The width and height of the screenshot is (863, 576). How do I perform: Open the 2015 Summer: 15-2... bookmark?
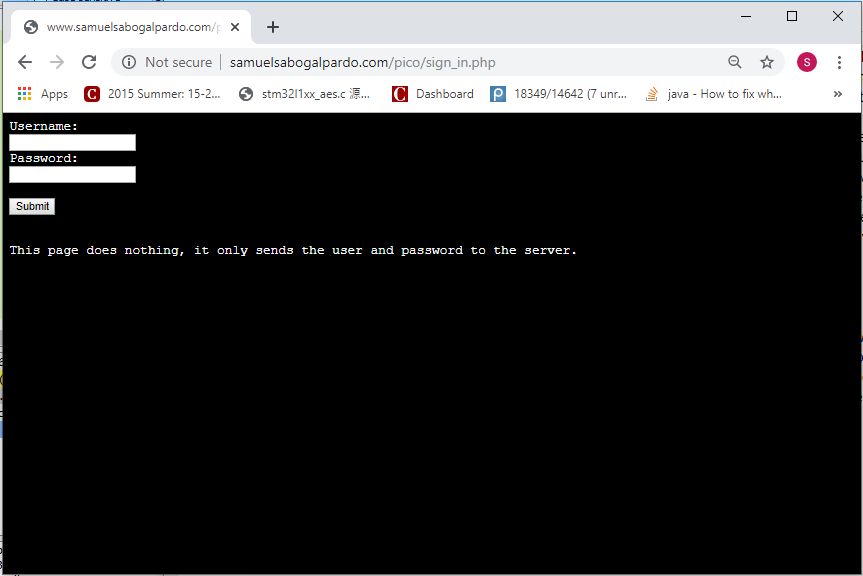[x=152, y=94]
